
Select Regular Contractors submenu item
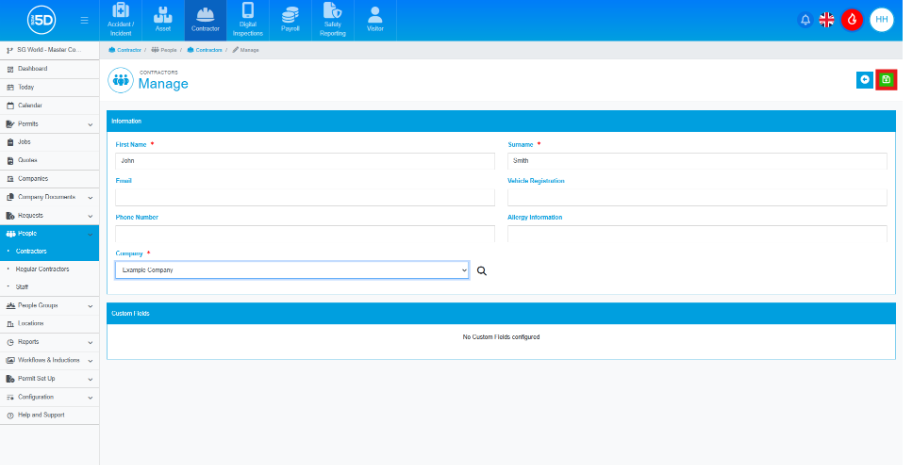[x=50, y=269]
